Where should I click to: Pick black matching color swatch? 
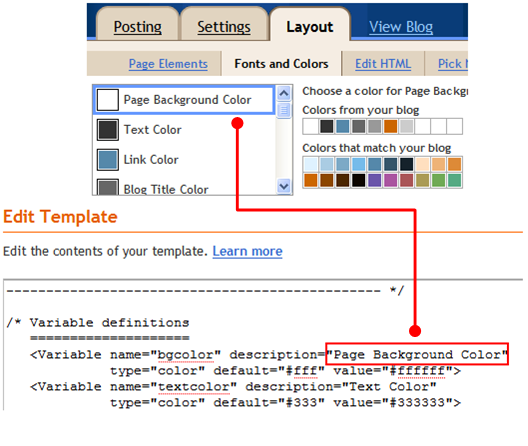pos(358,180)
